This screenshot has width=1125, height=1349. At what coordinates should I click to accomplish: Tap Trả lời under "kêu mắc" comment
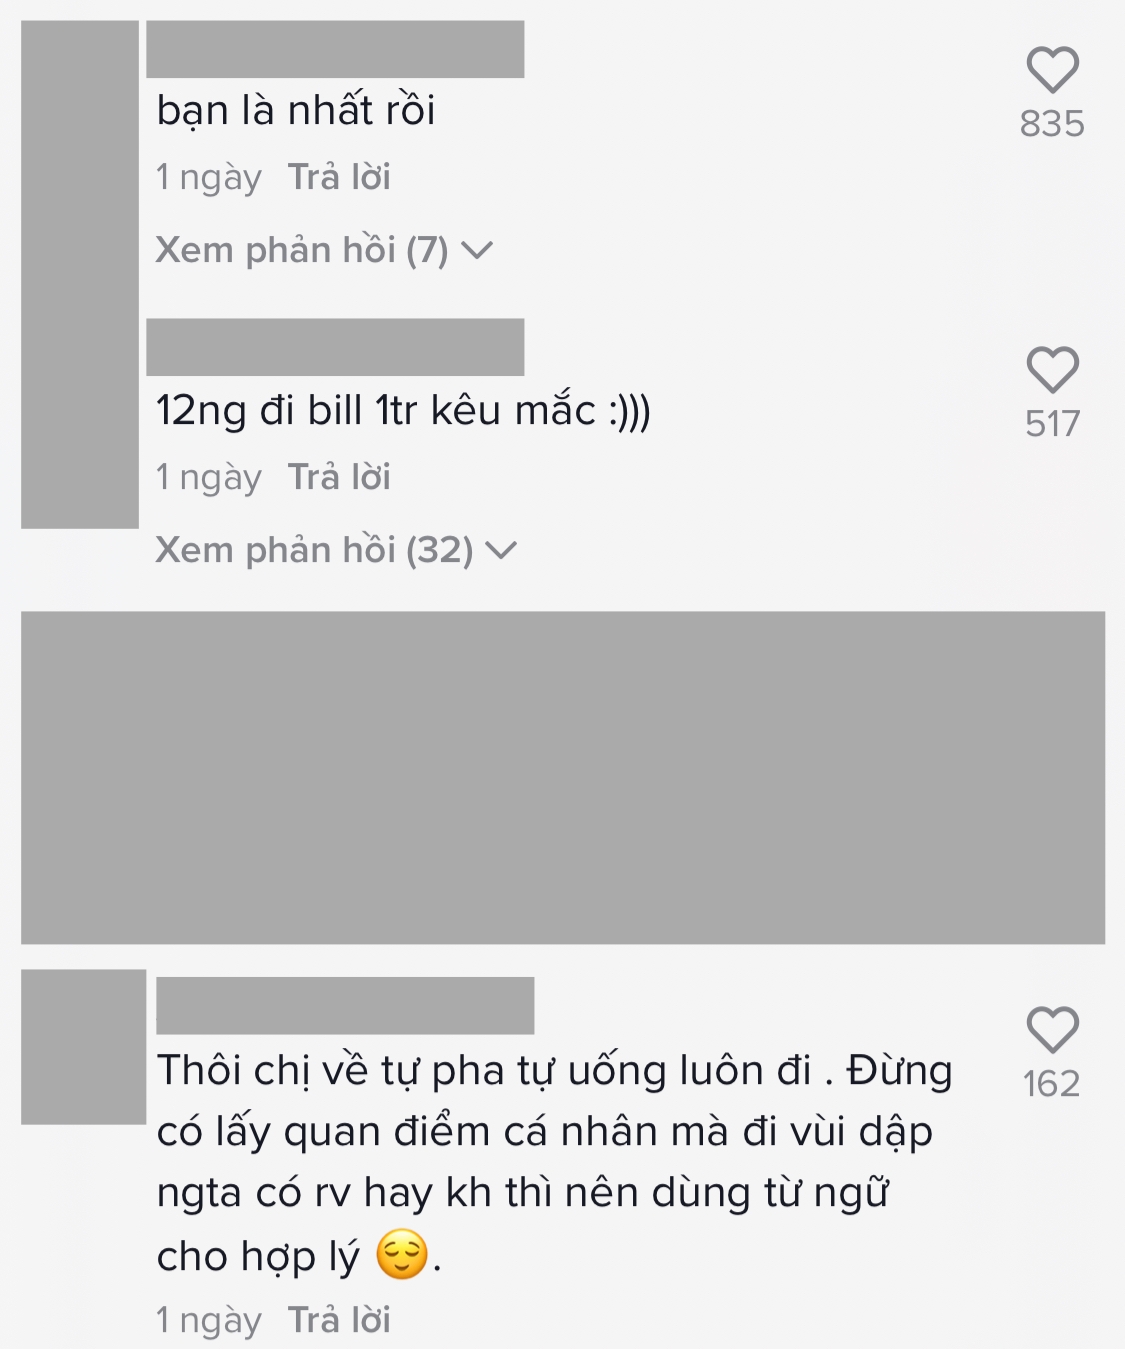(x=339, y=477)
